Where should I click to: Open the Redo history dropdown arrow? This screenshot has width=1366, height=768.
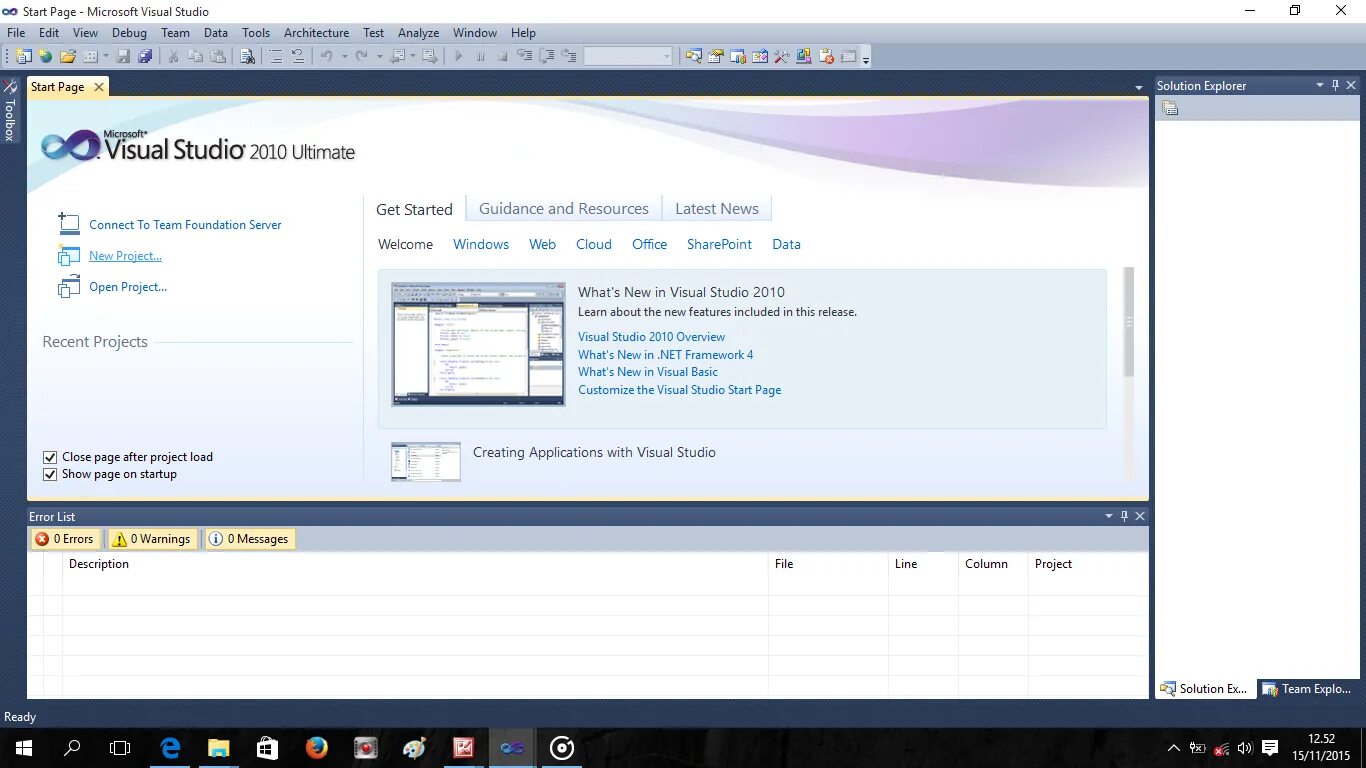[380, 56]
